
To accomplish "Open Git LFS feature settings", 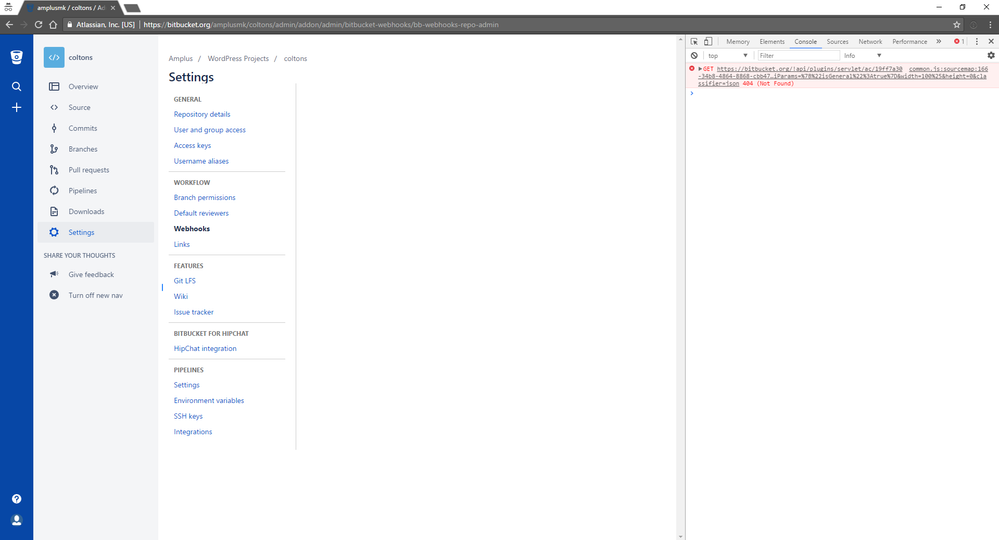I will 185,281.
